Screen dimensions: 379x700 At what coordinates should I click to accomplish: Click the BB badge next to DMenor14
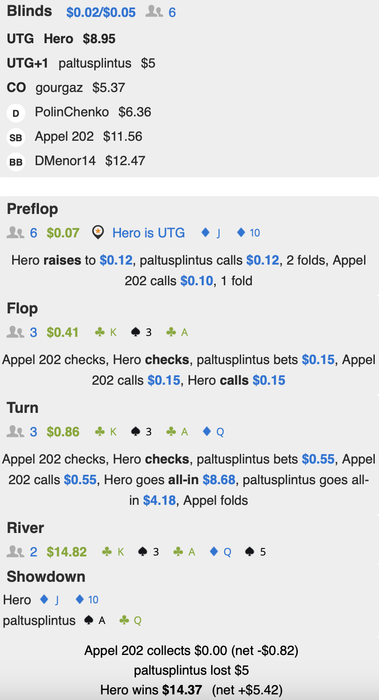16,162
